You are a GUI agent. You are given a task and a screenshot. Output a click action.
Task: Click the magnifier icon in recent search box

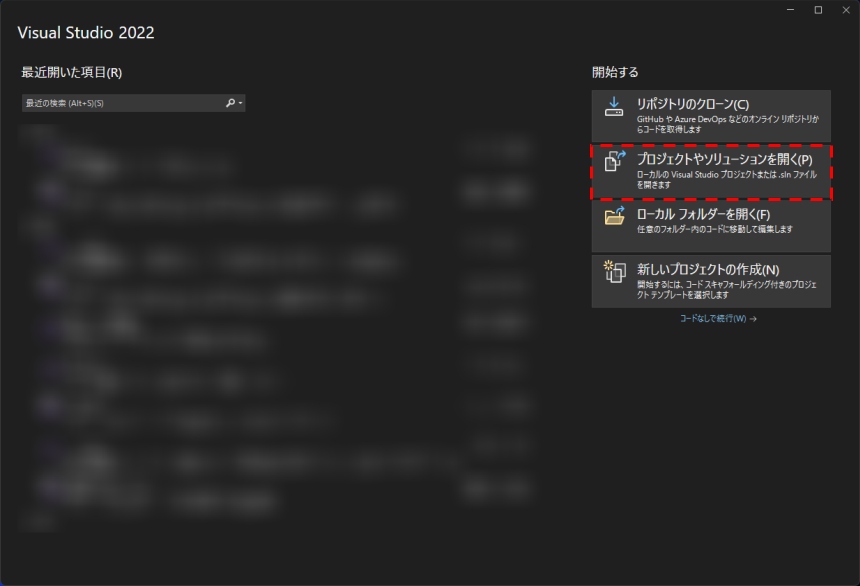(x=230, y=103)
